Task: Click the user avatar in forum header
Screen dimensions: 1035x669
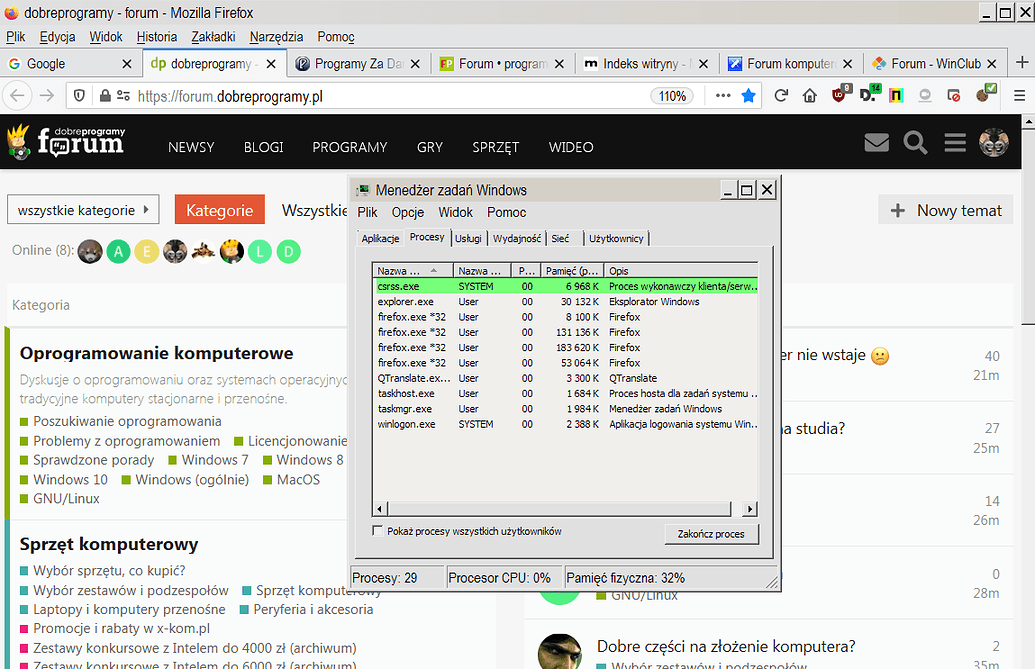Action: pyautogui.click(x=993, y=143)
